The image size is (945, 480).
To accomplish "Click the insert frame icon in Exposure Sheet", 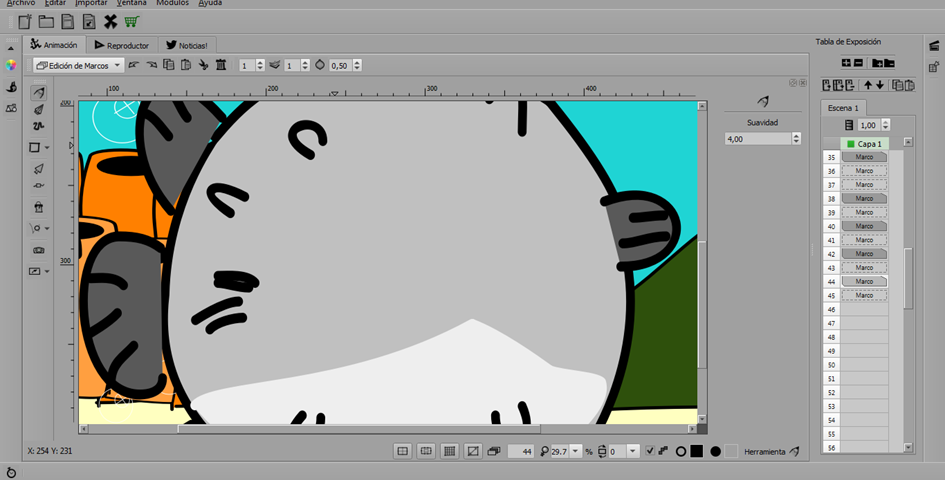I will click(x=827, y=85).
